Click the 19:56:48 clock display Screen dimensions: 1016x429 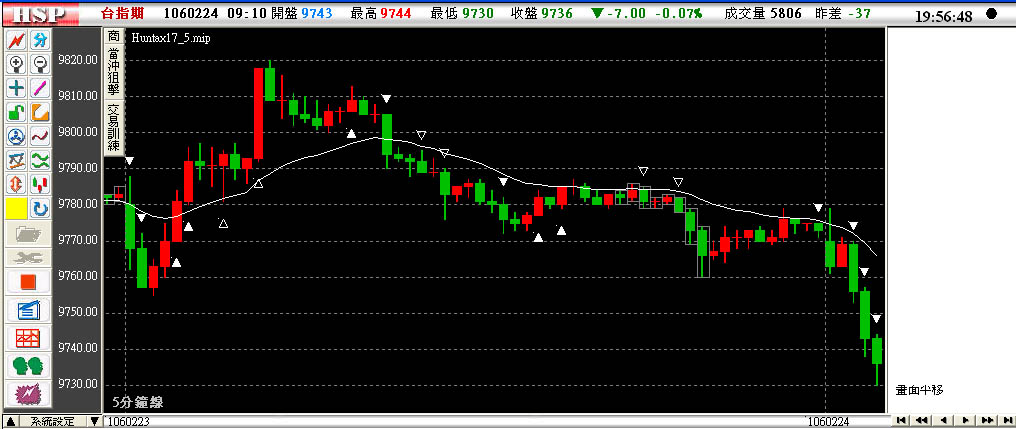(943, 16)
